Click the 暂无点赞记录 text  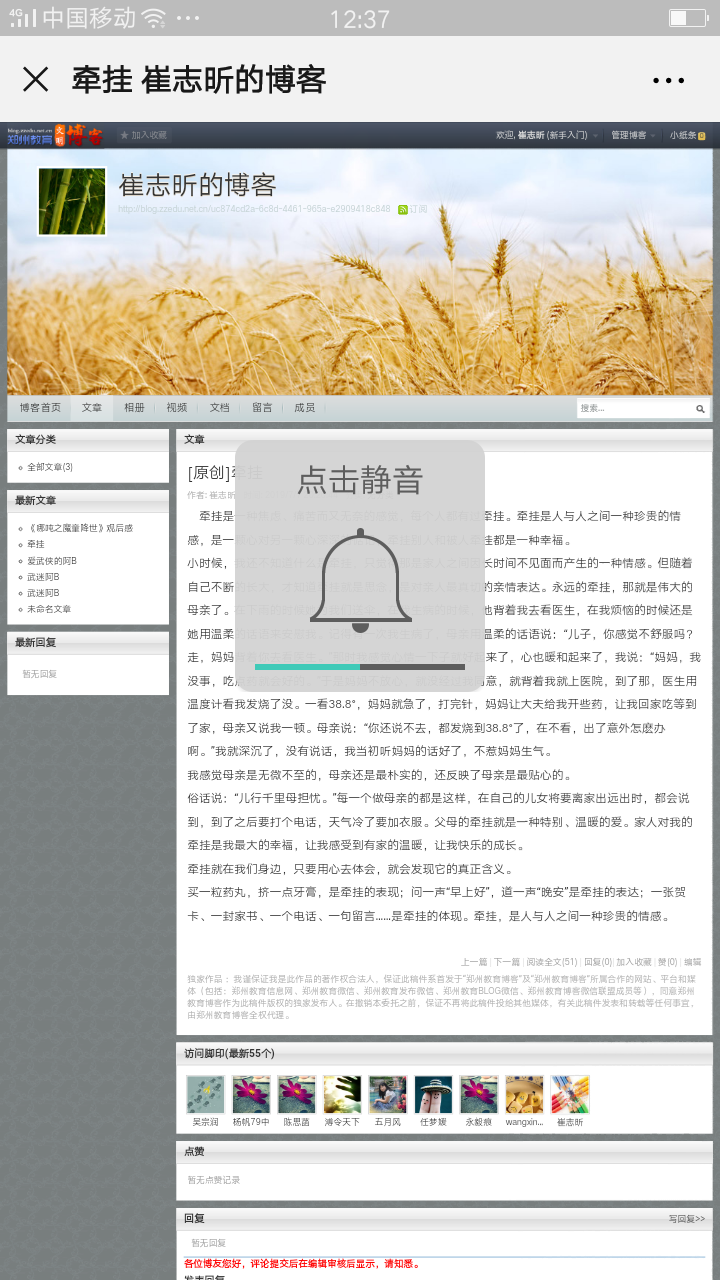(x=213, y=1180)
